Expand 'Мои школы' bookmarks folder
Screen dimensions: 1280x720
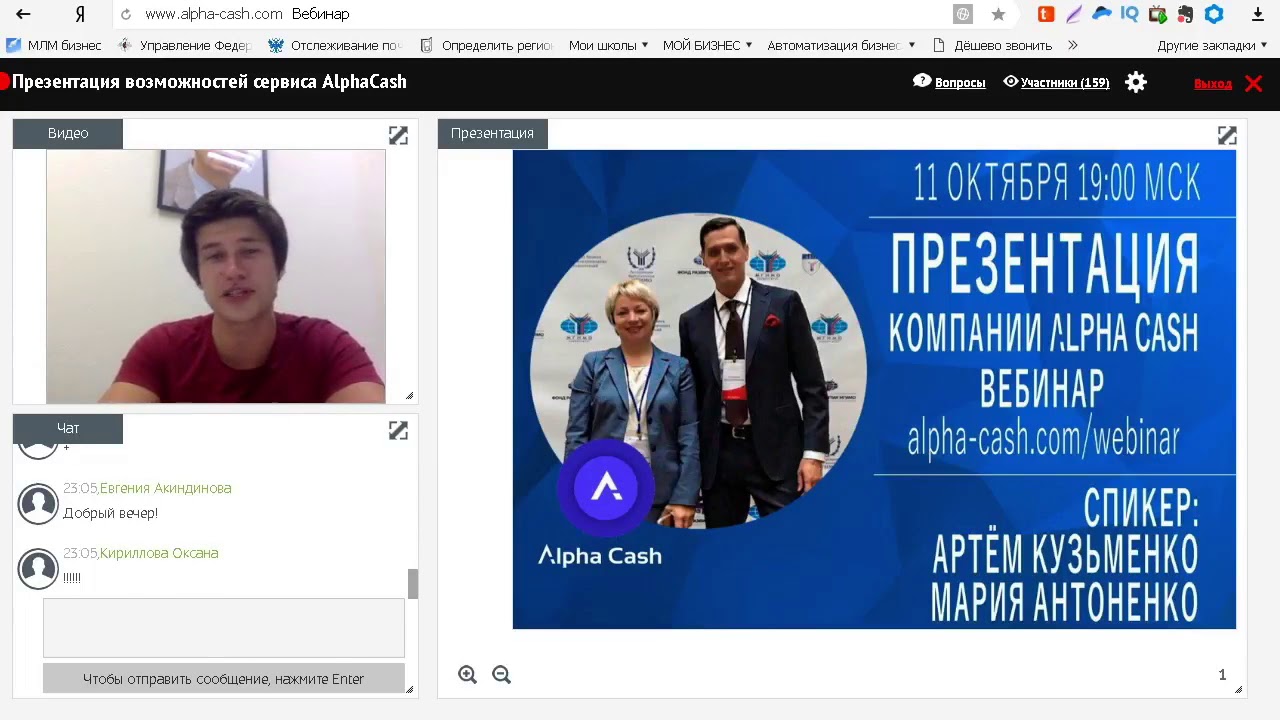(608, 45)
